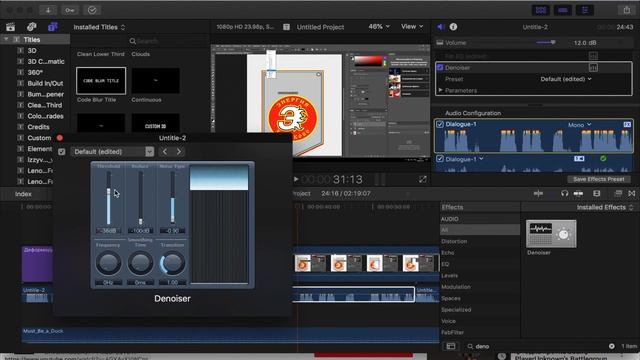Click the Volume slider in inspector
Screen dimensions: 640x360
(x=546, y=42)
